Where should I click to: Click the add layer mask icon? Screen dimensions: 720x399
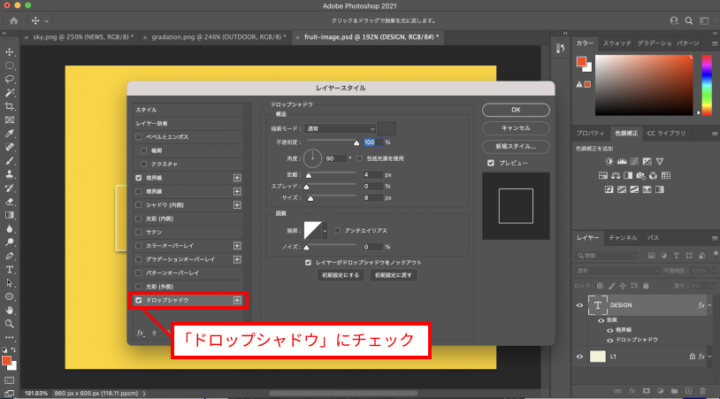646,391
